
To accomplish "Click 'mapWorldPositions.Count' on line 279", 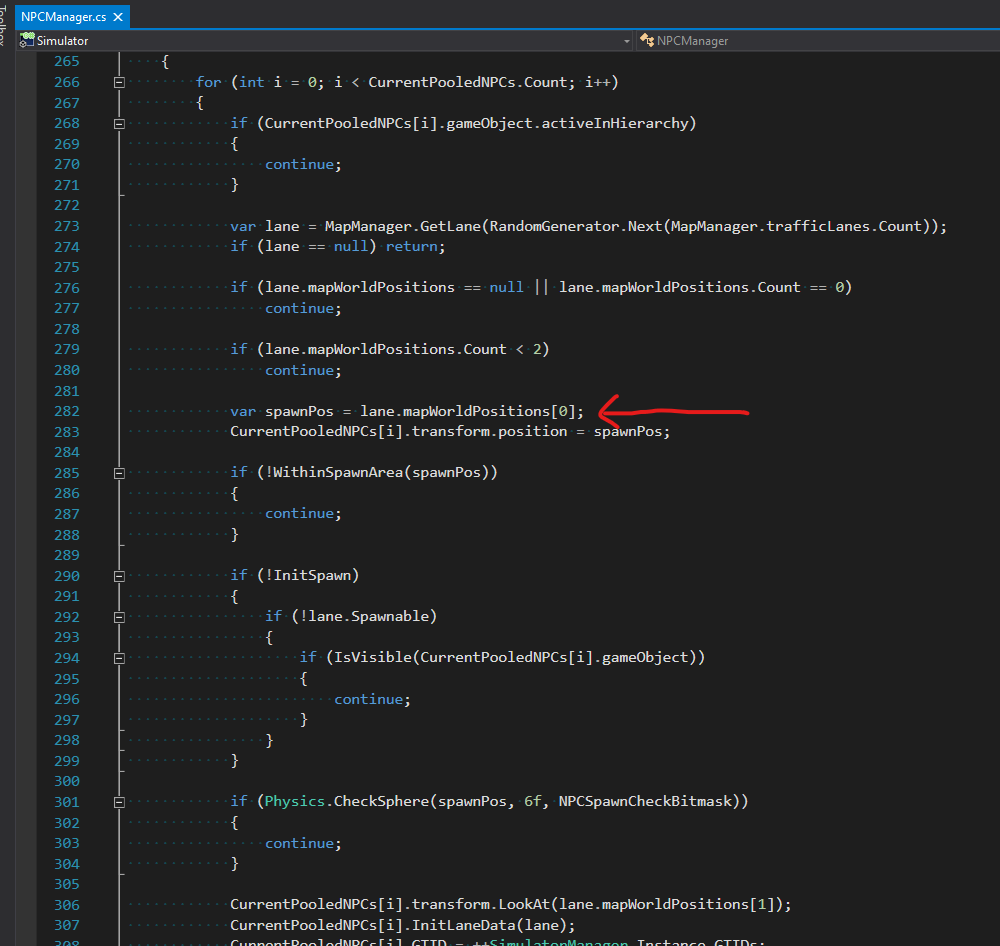I will pos(407,350).
